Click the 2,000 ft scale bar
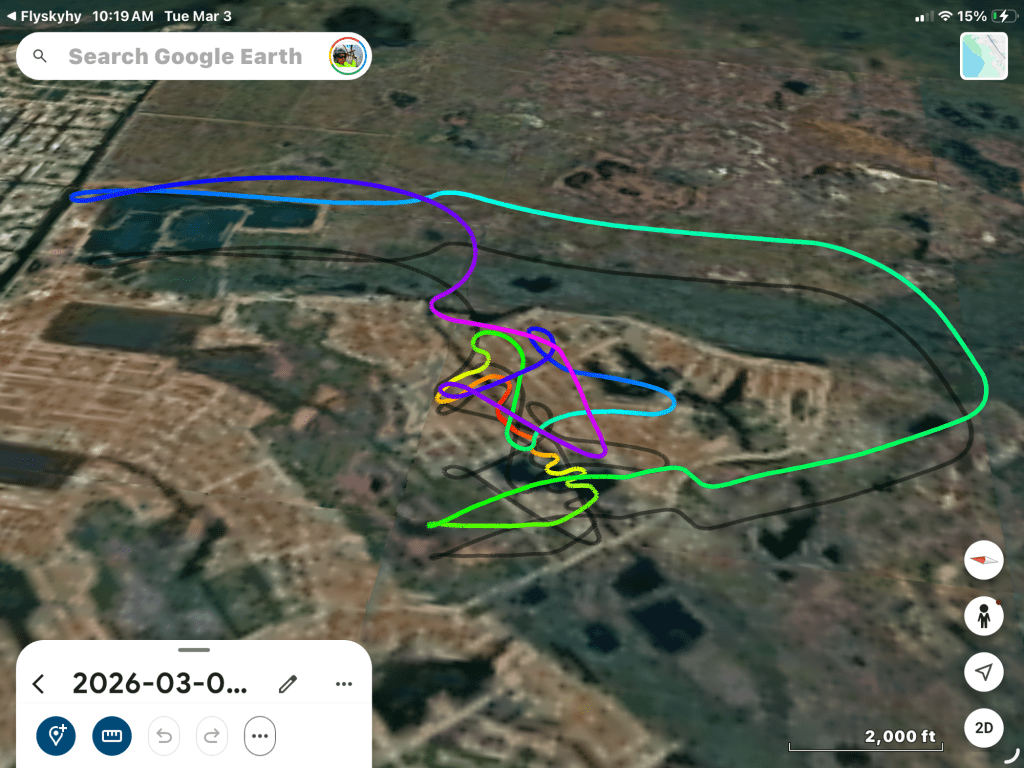 (x=866, y=739)
